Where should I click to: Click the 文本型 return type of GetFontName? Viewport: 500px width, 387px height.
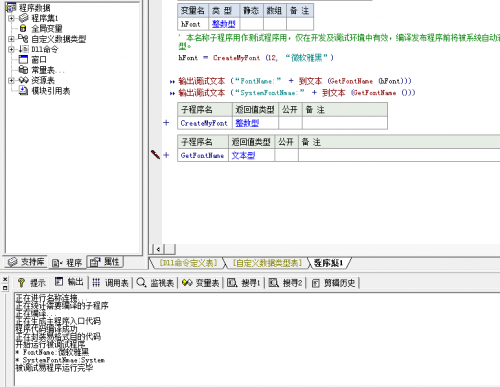pos(243,155)
